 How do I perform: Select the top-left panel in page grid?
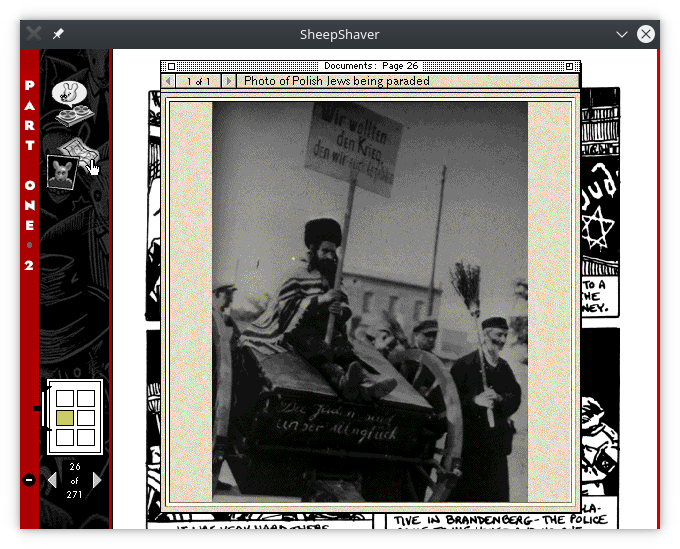(x=64, y=398)
